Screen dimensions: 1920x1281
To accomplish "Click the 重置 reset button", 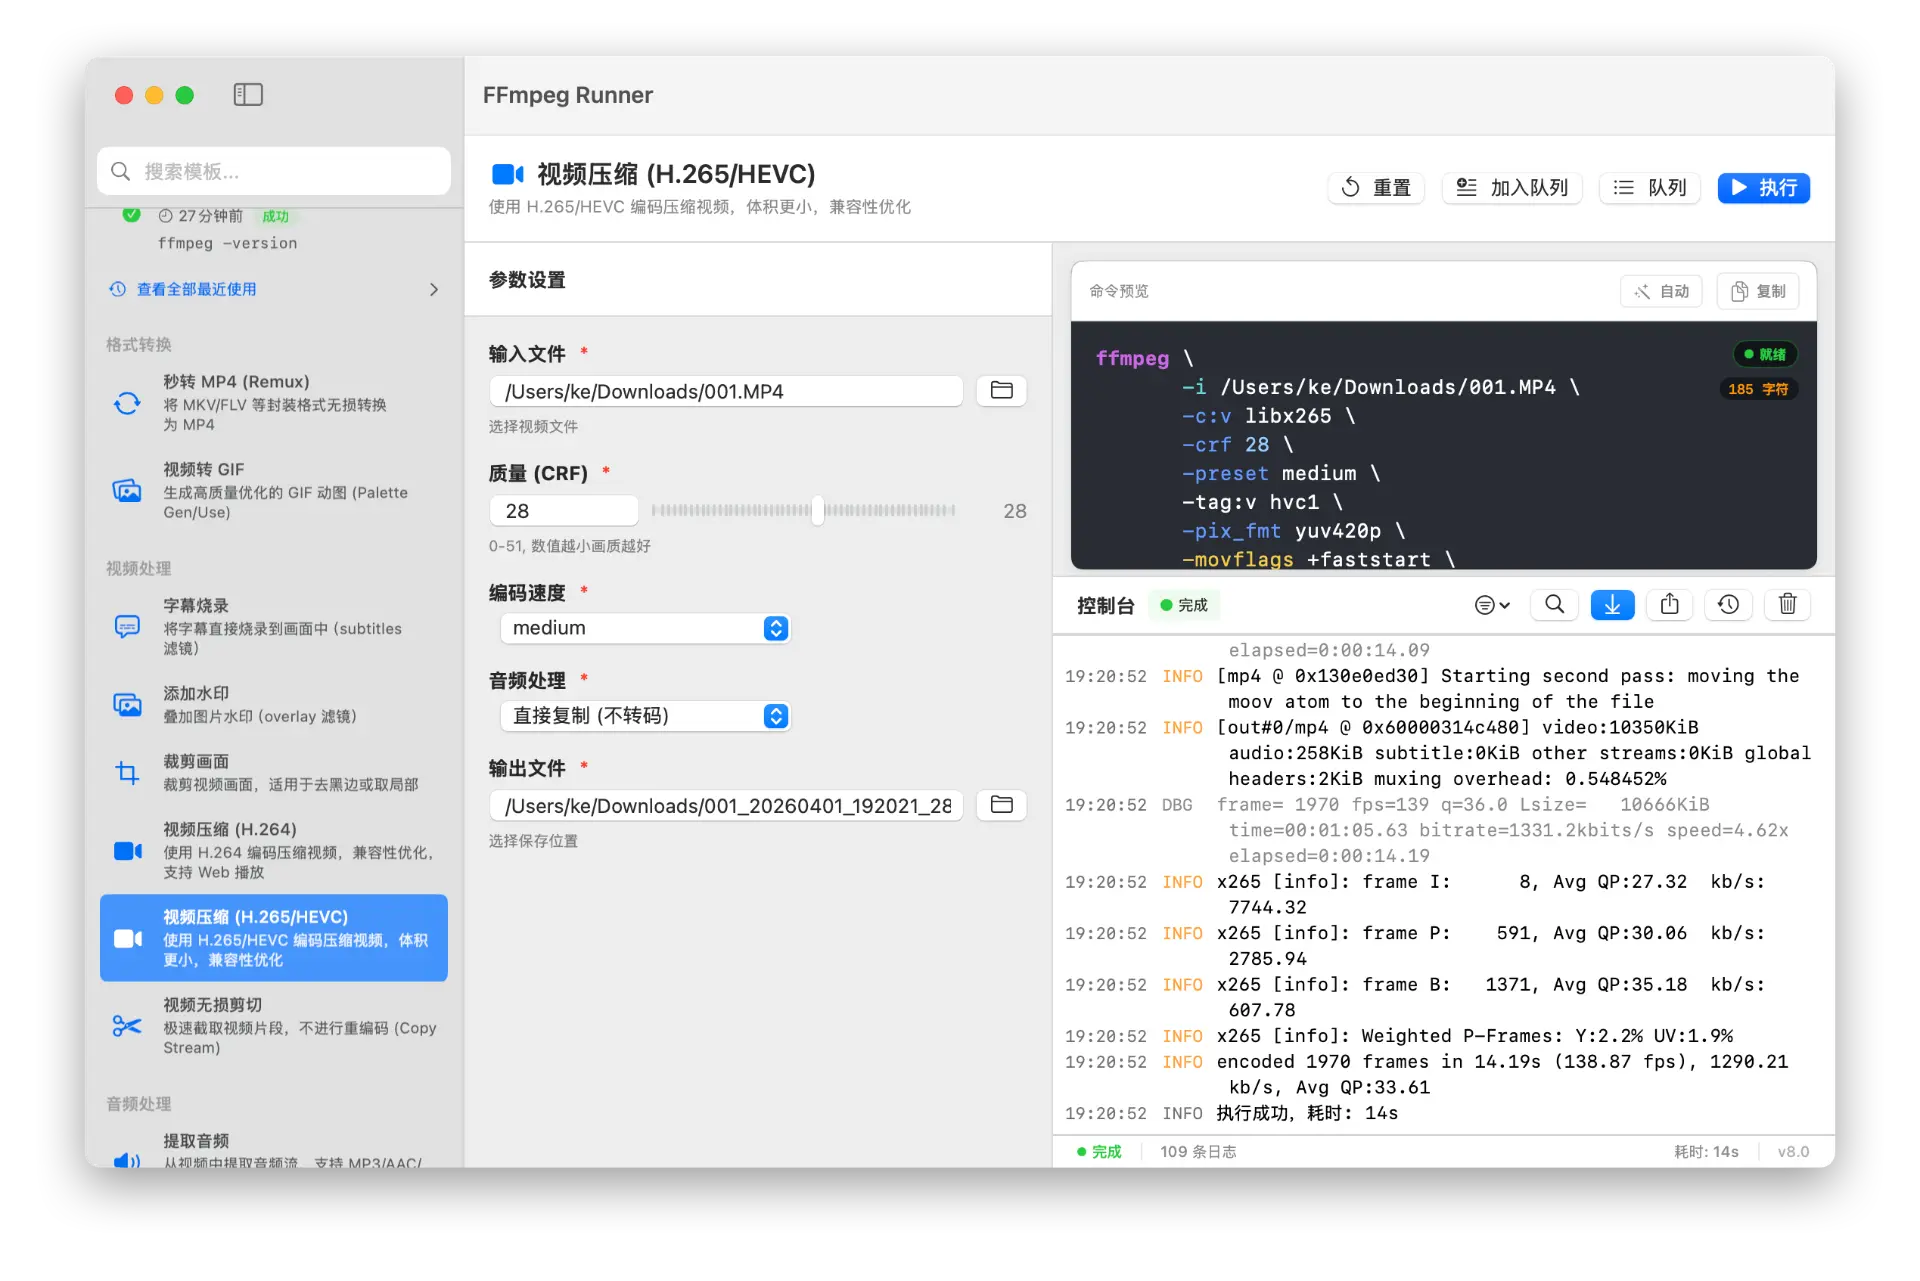I will (1376, 188).
